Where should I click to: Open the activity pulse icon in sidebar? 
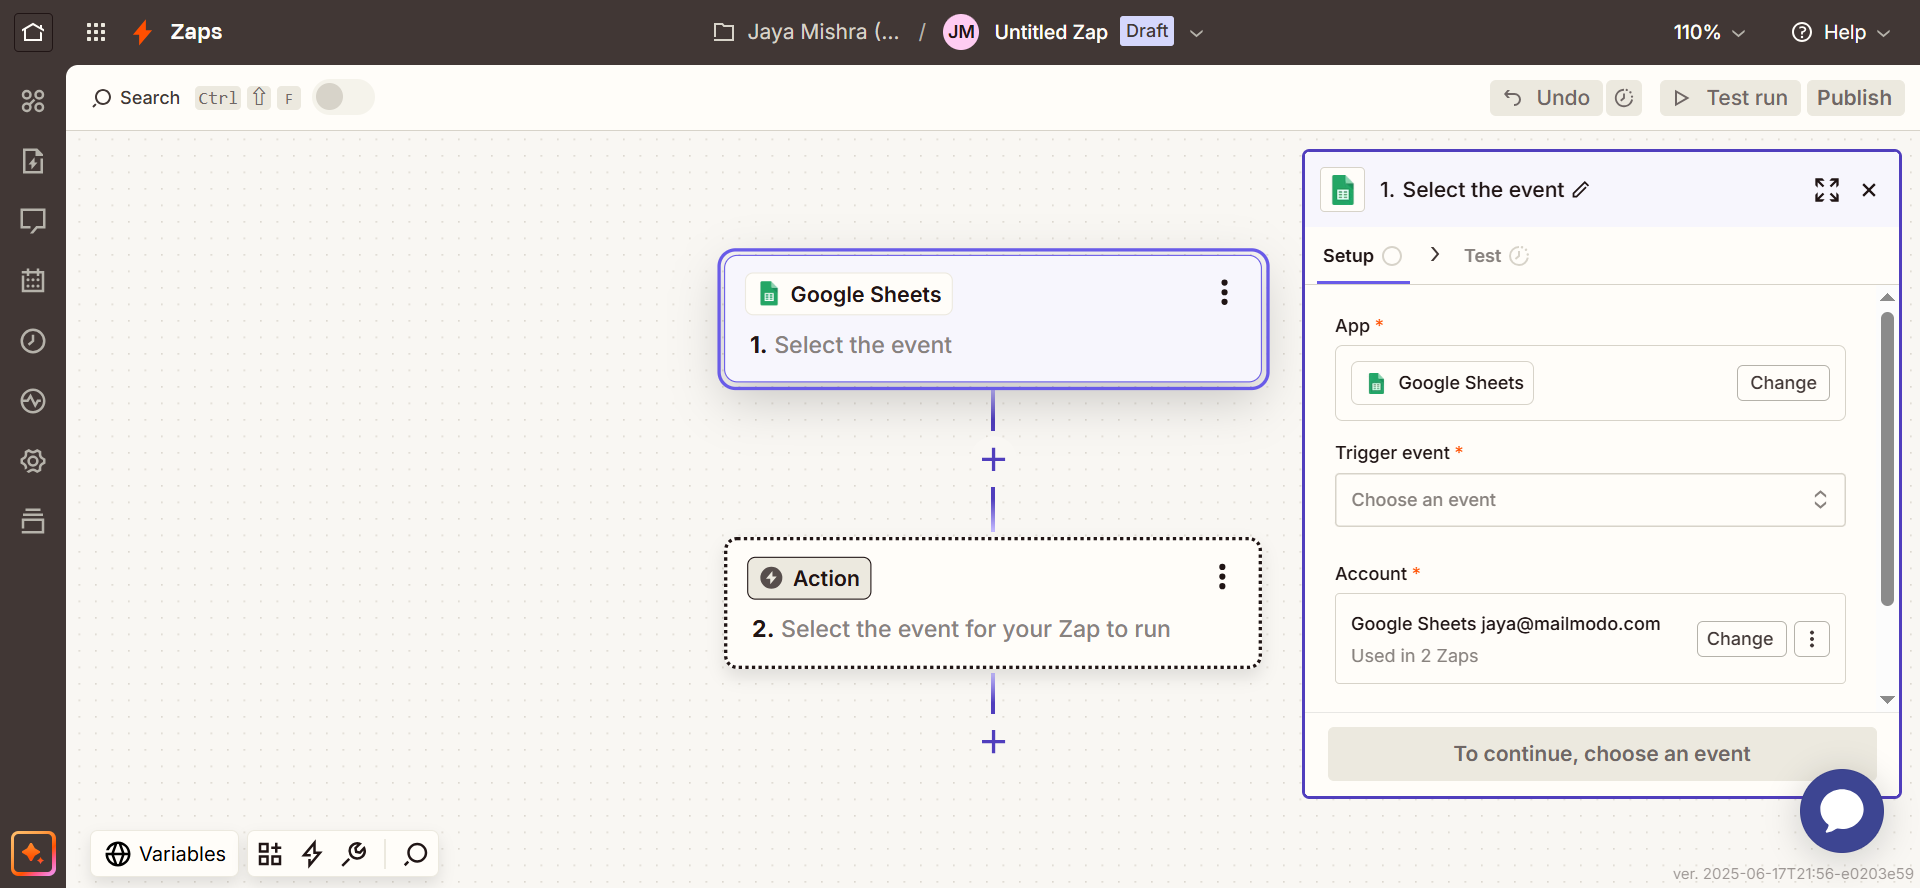click(33, 401)
